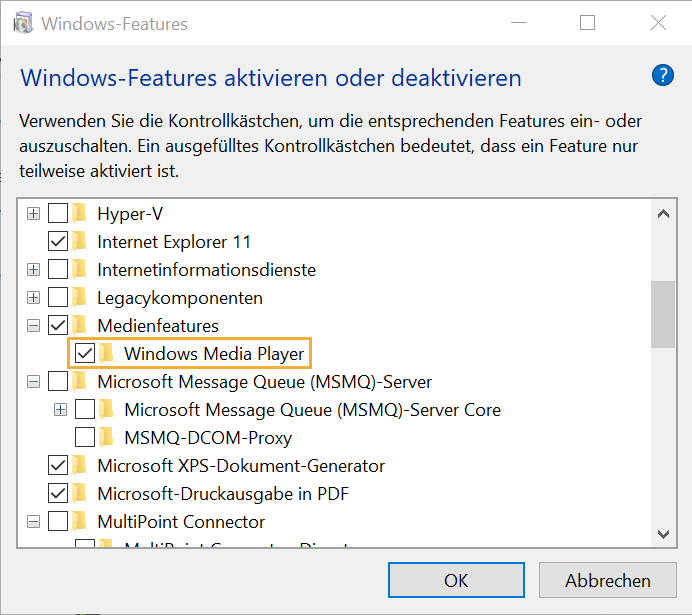Click the Legacykomponenten folder icon

click(x=80, y=297)
